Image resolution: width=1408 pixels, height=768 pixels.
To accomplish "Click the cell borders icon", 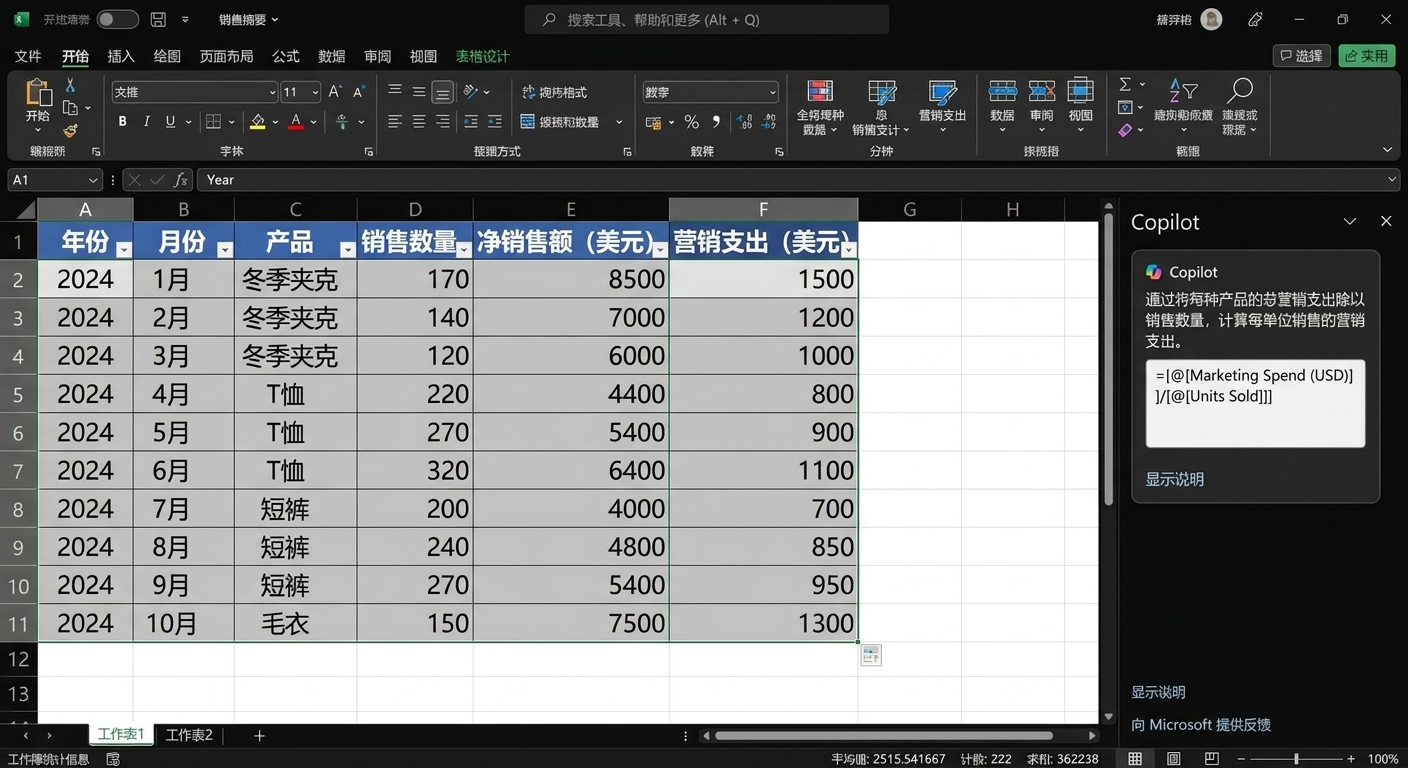I will tap(213, 122).
